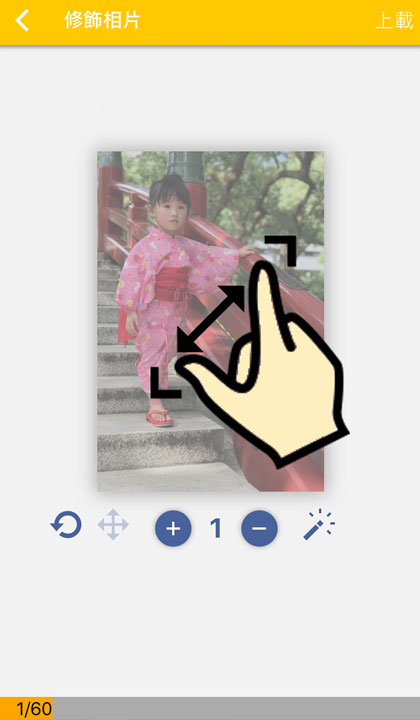Tap the diagonal double-headed zoom arrow
Viewport: 420px width, 720px height.
[x=211, y=319]
